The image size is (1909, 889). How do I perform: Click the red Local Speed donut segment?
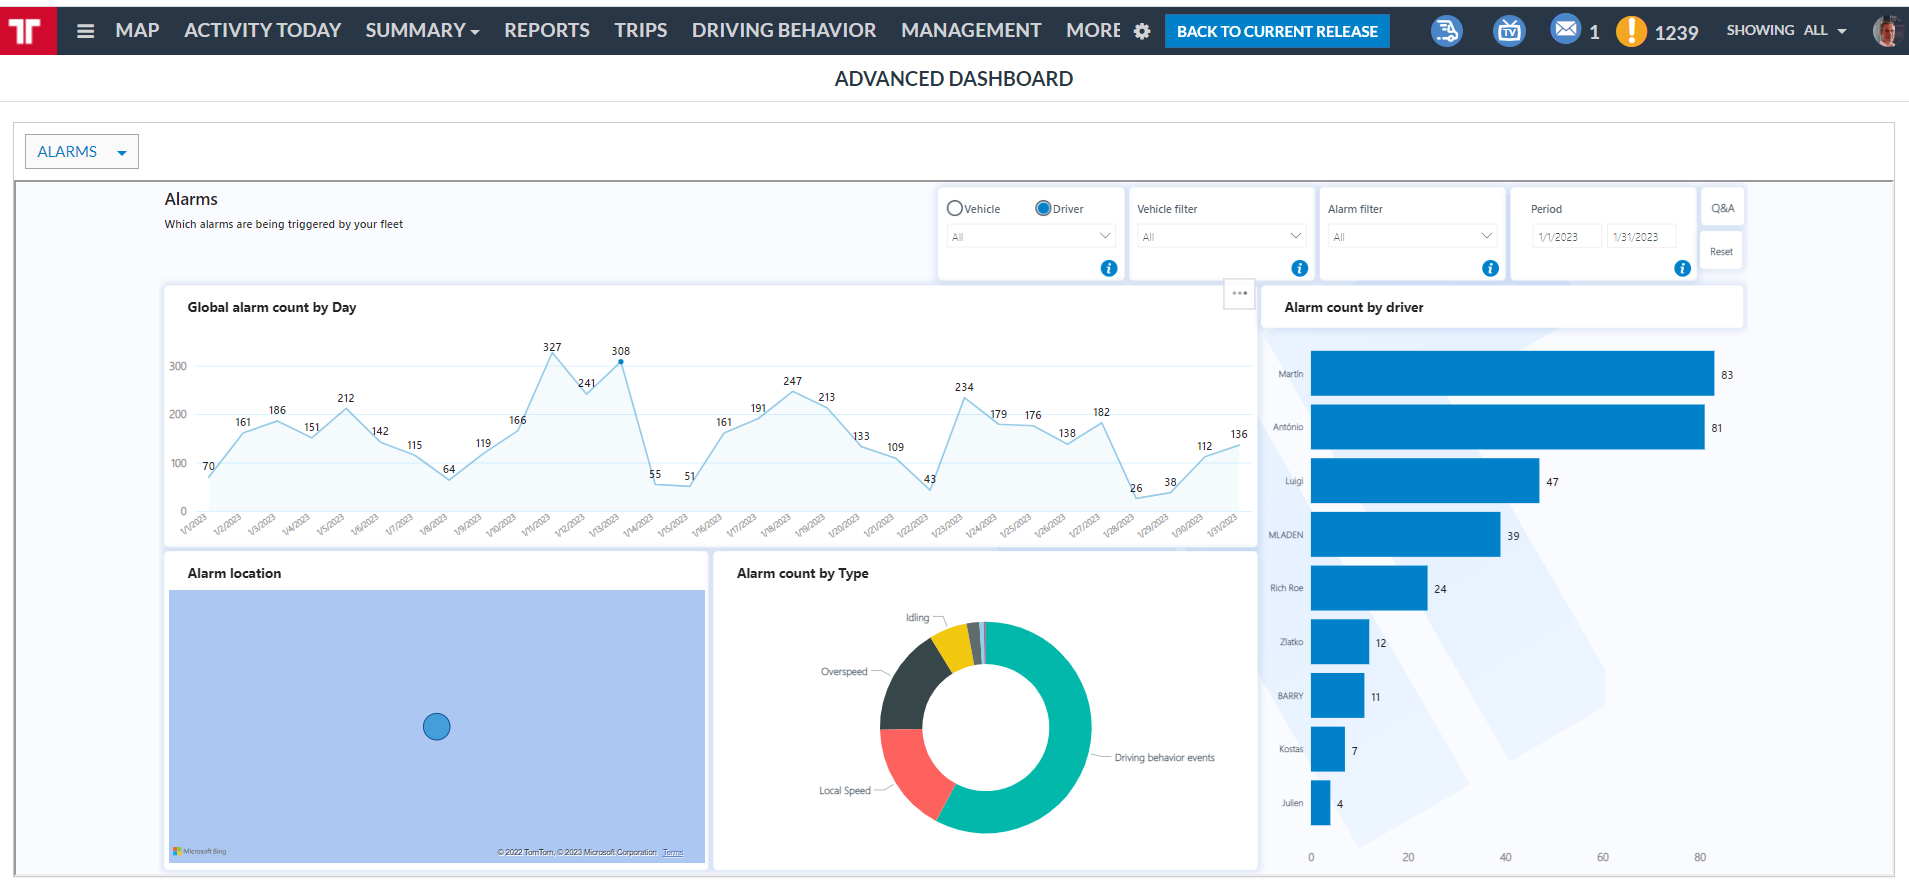click(x=911, y=771)
